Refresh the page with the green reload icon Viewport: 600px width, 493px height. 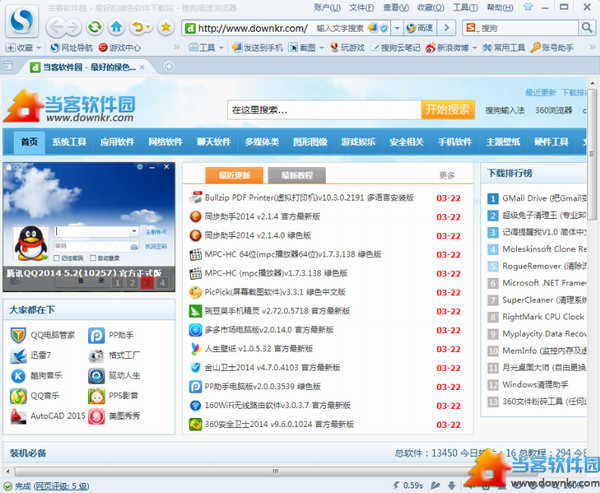(95, 27)
